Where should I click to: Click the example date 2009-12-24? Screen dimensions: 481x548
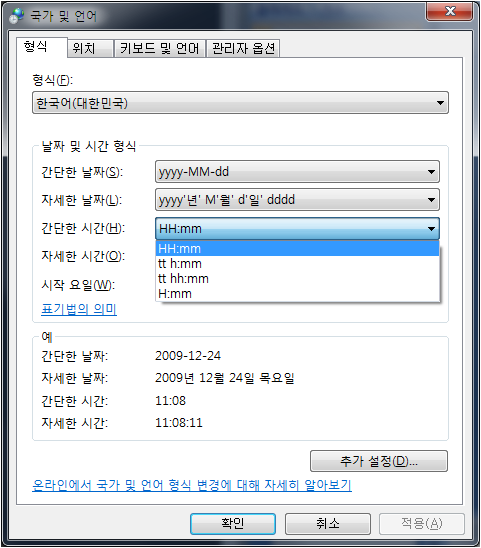click(x=188, y=356)
